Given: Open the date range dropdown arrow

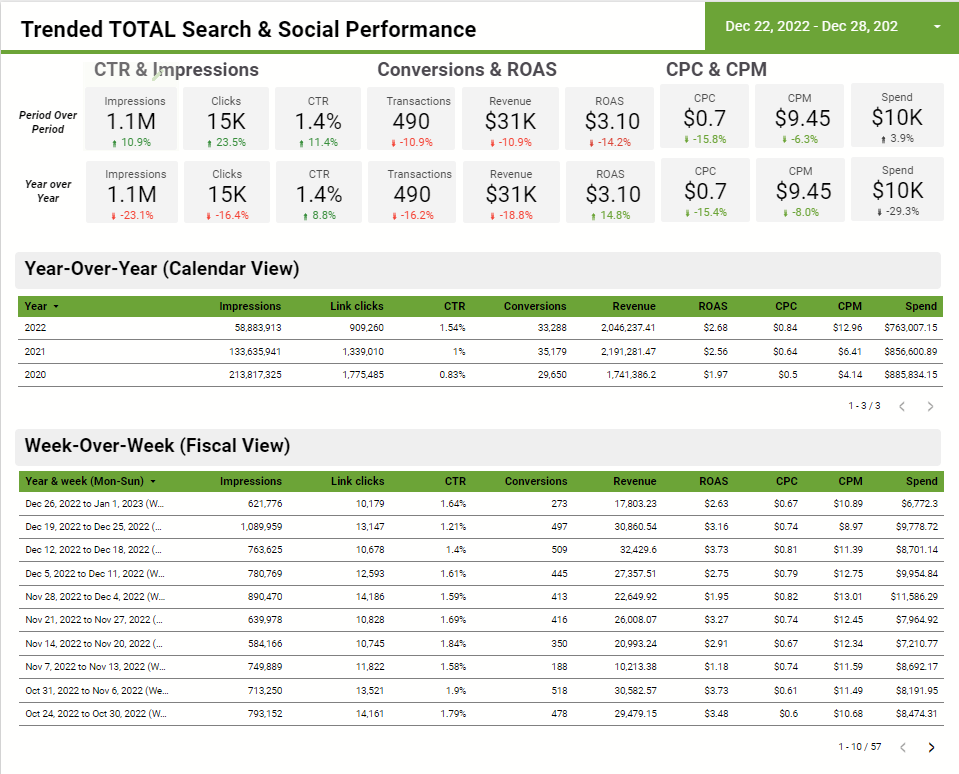Looking at the screenshot, I should [936, 26].
